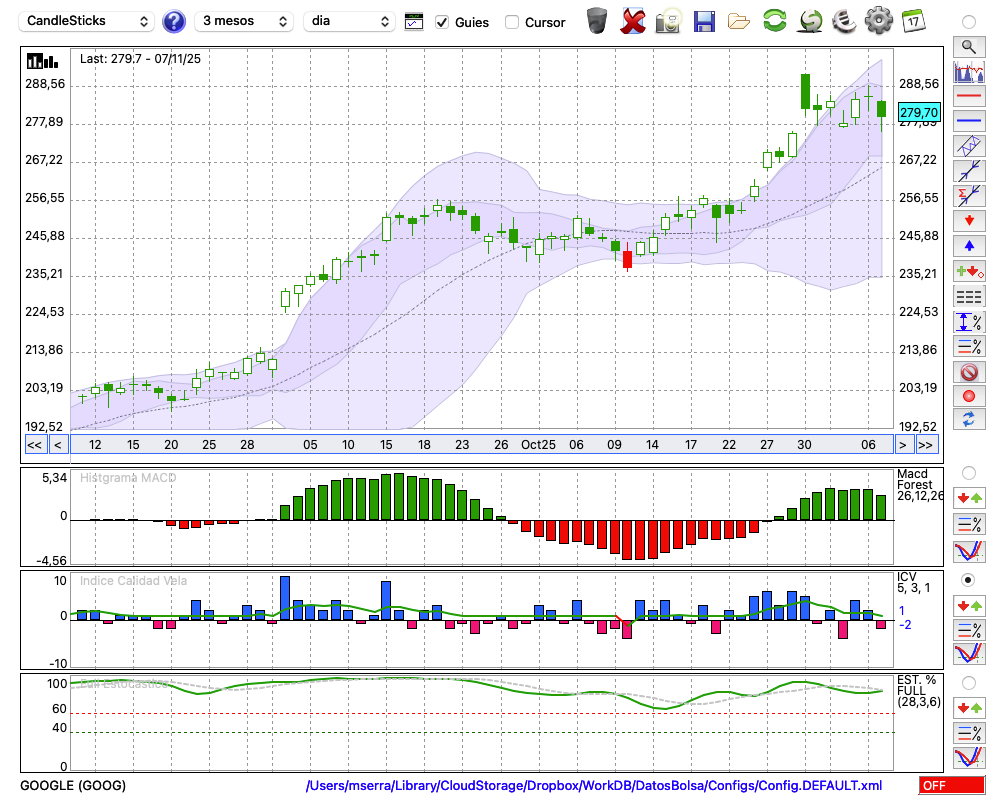Screen dimensions: 1000x800
Task: Open the calendar icon showing 17
Action: pyautogui.click(x=912, y=21)
